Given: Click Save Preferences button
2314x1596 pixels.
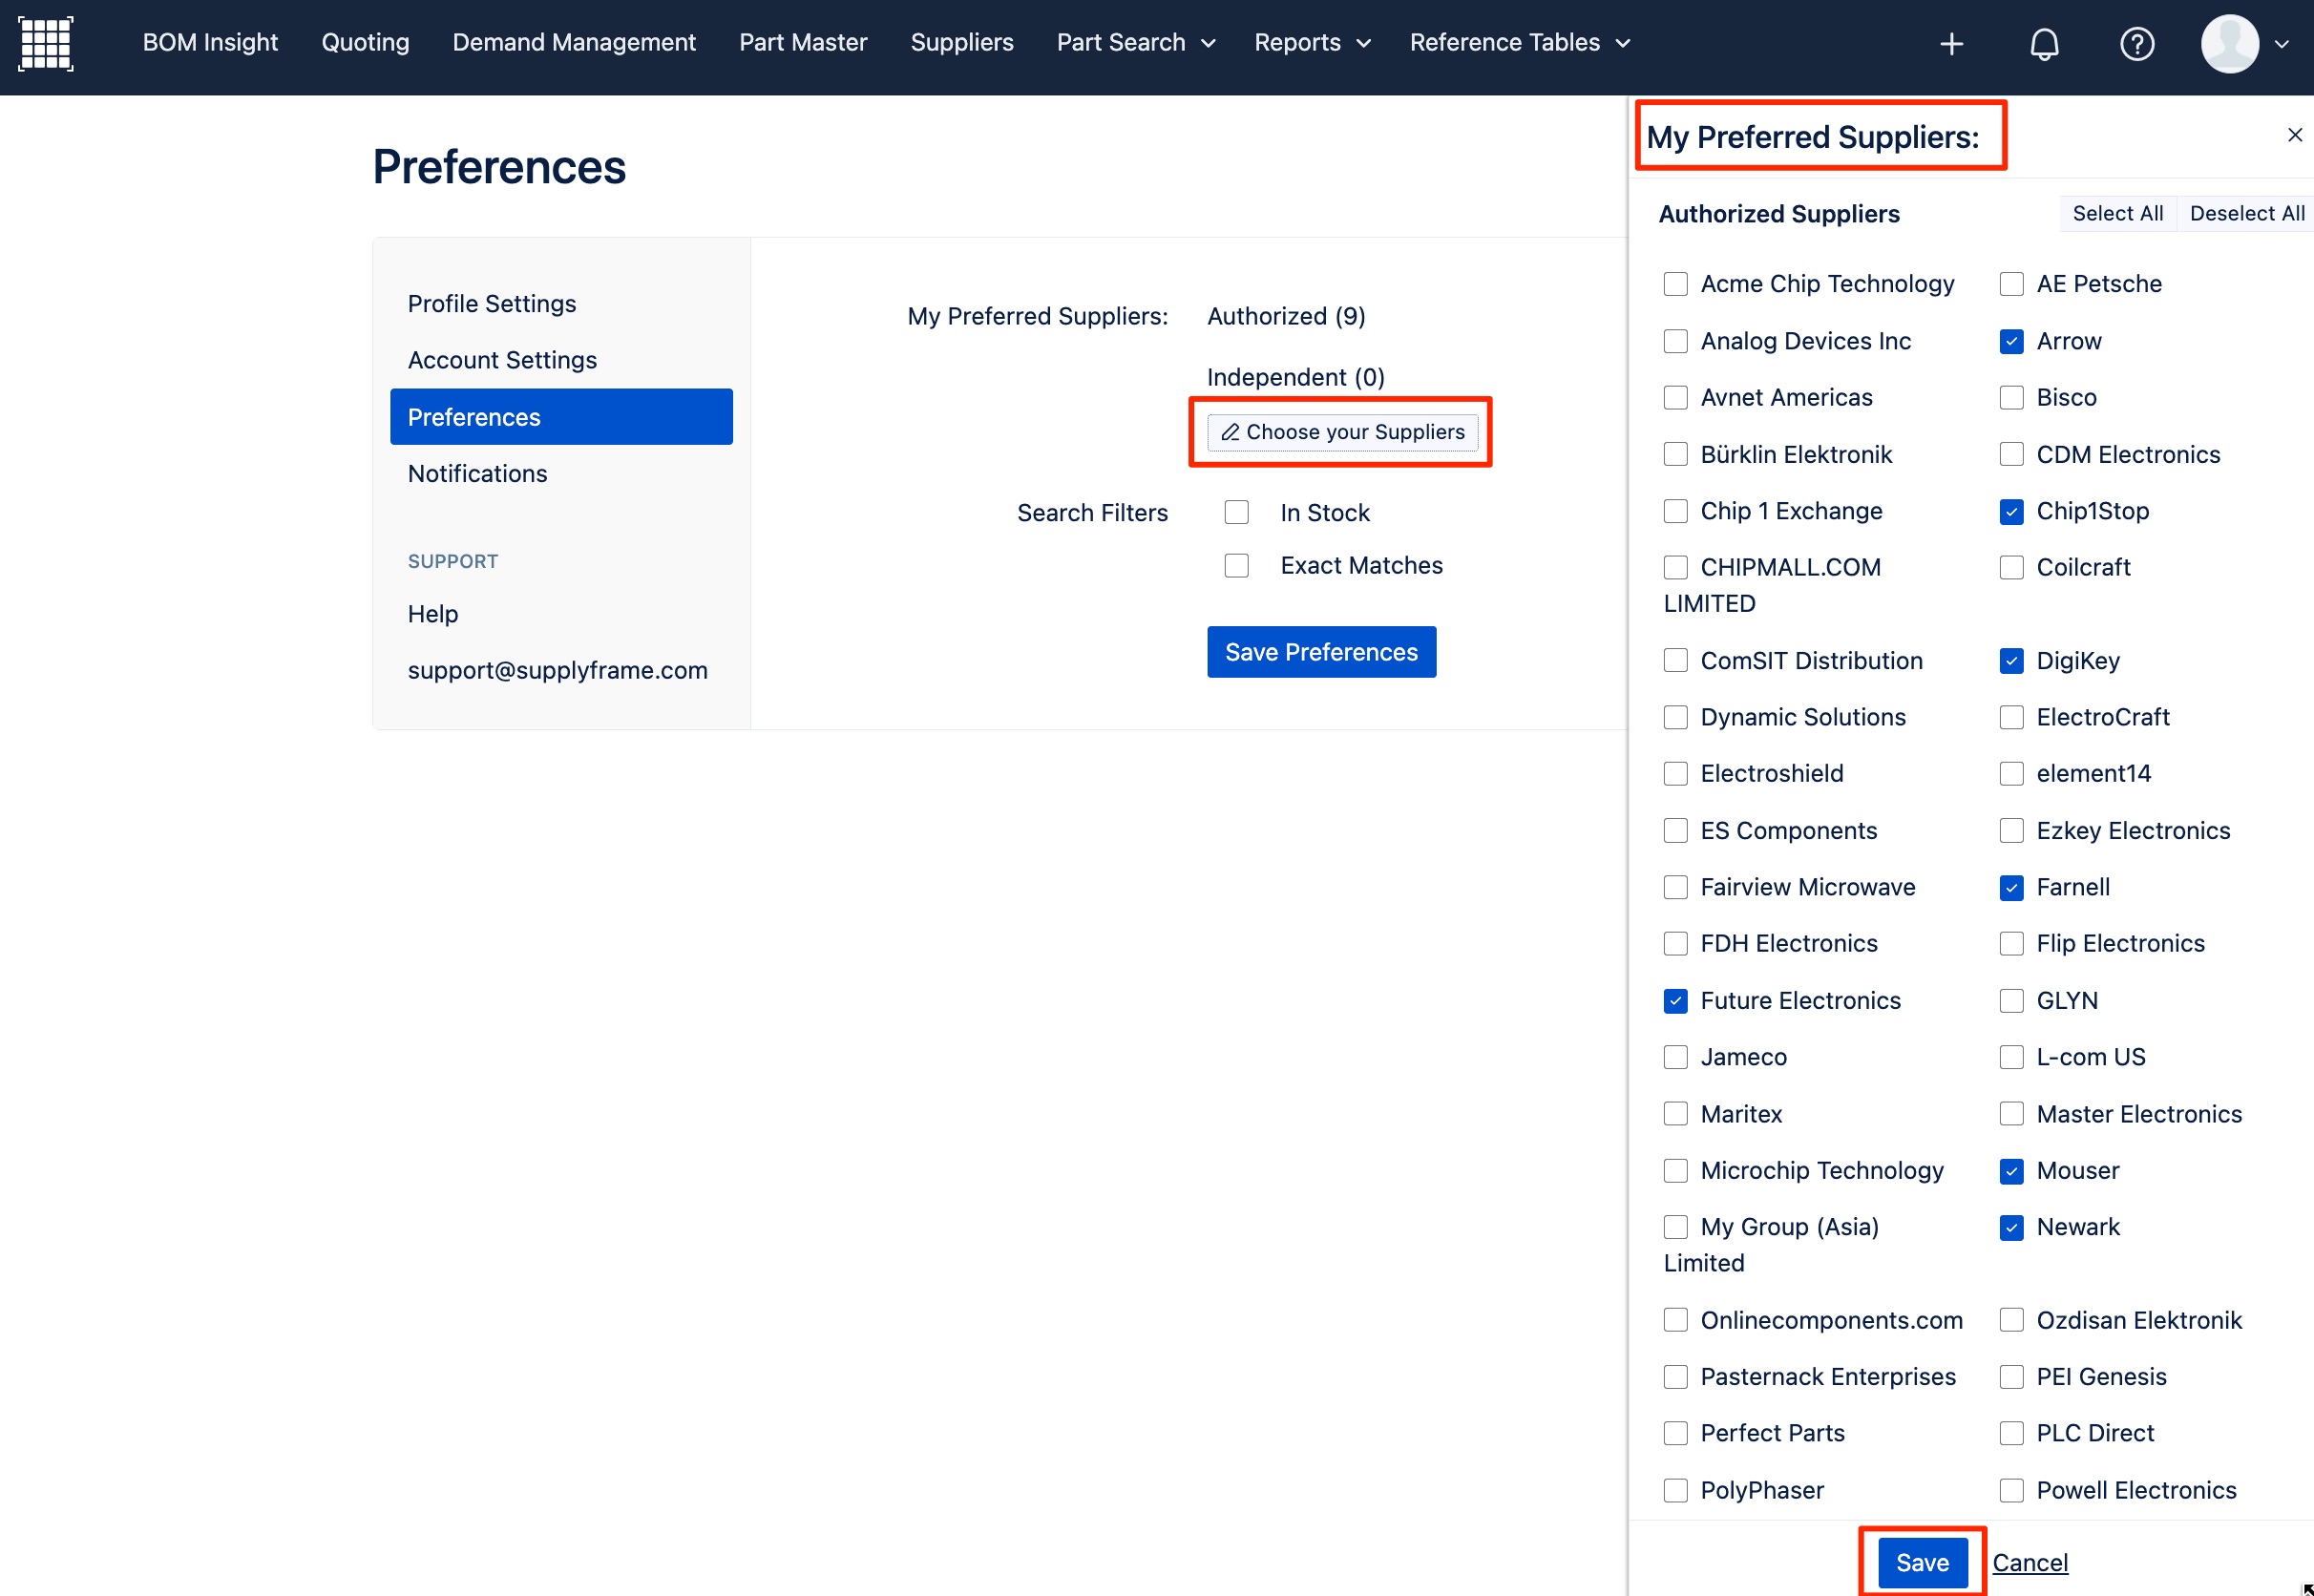Looking at the screenshot, I should 1321,653.
